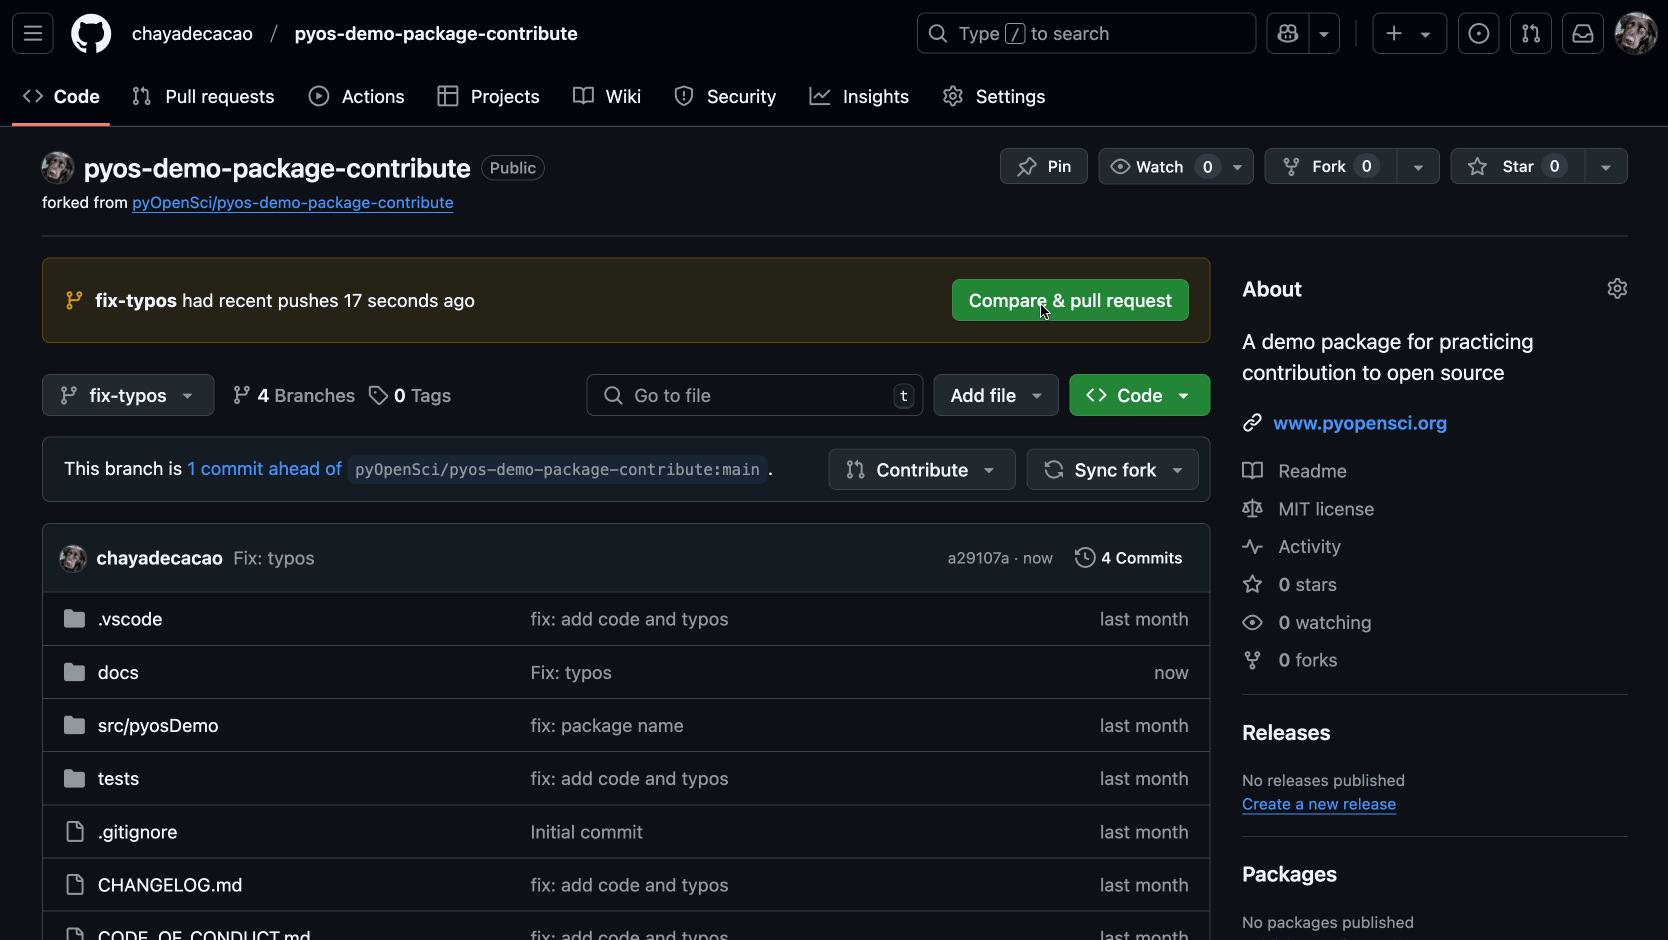Open the fix-typos branch selector

[x=128, y=396]
